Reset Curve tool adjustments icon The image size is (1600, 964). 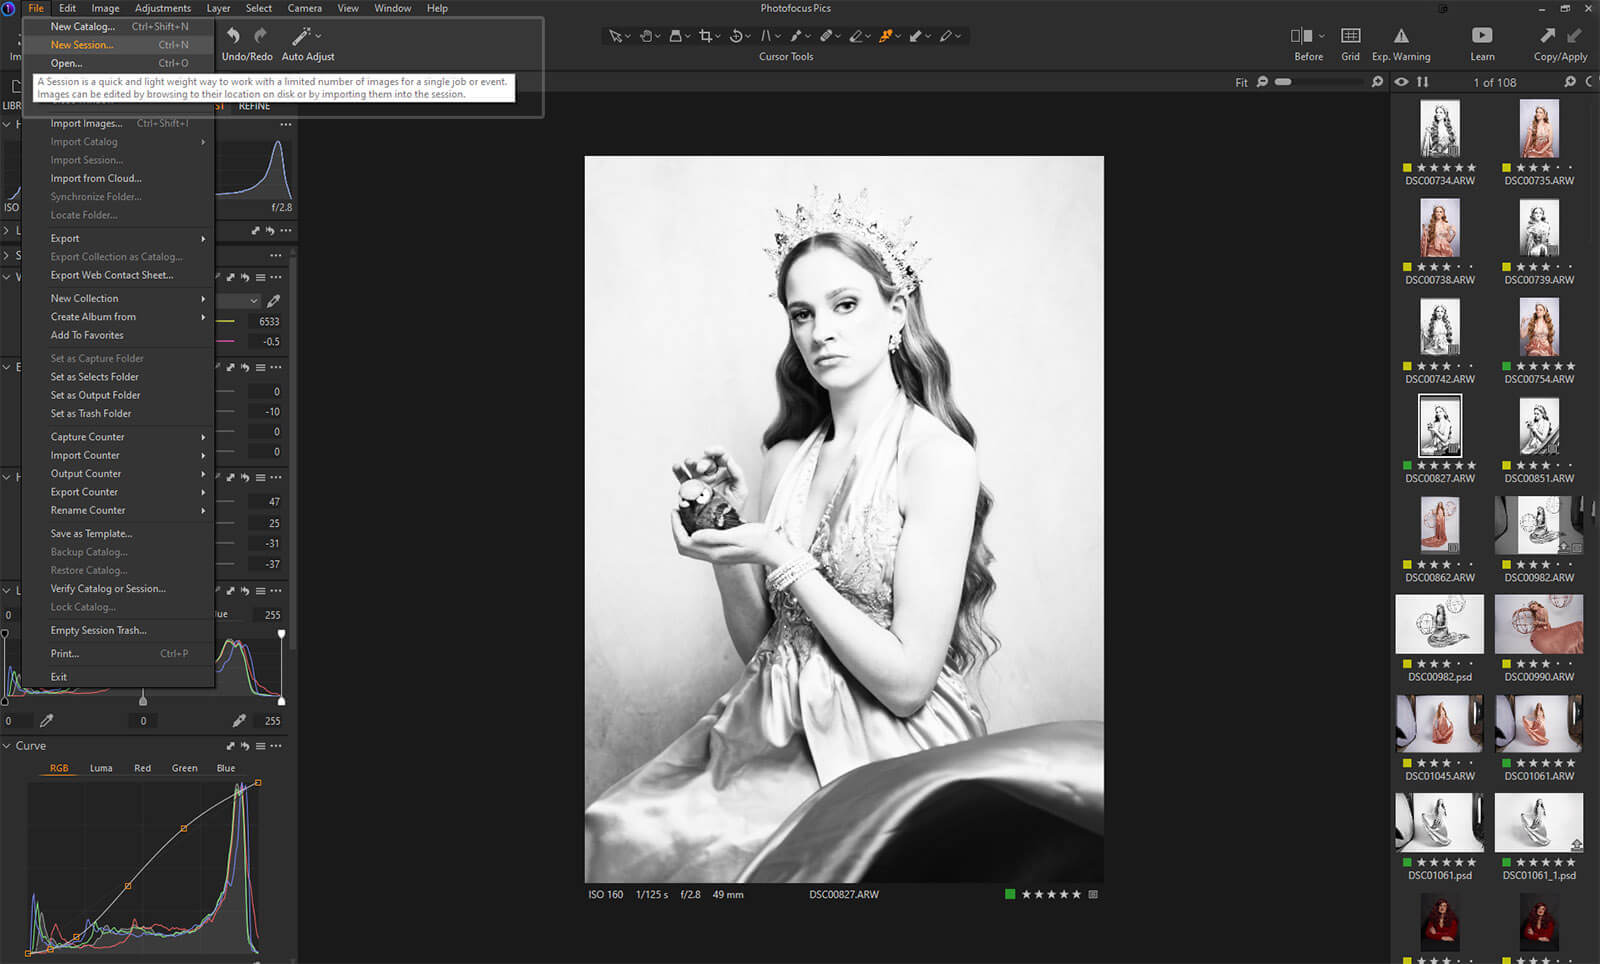[x=245, y=746]
